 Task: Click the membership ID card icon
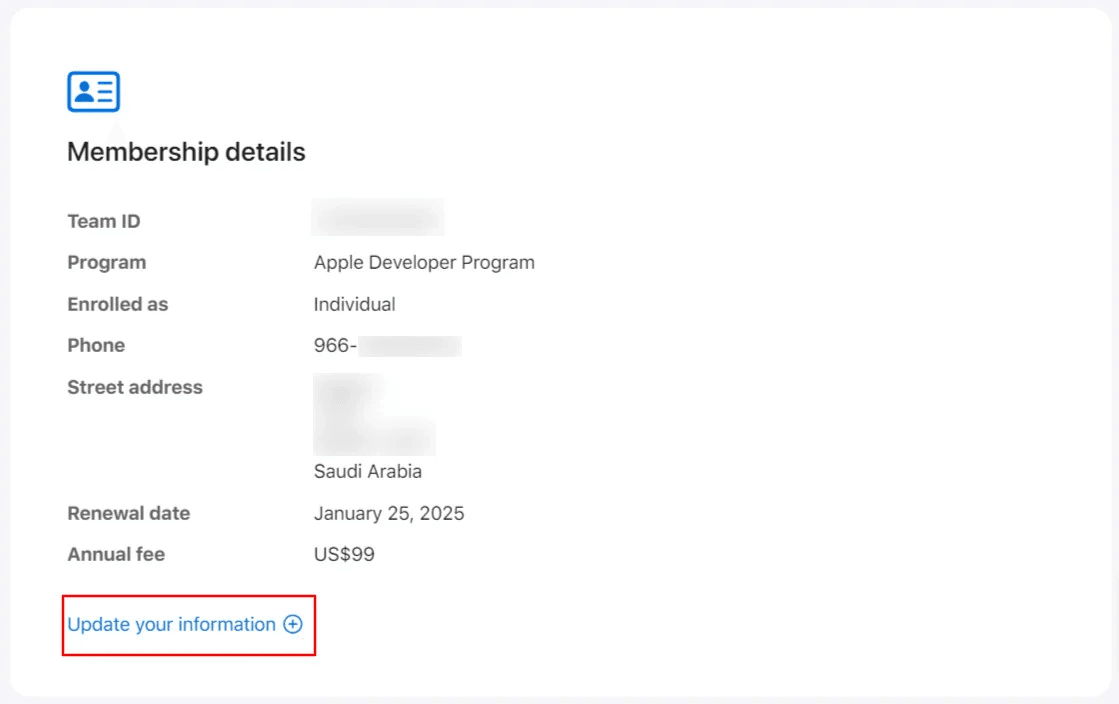point(93,92)
